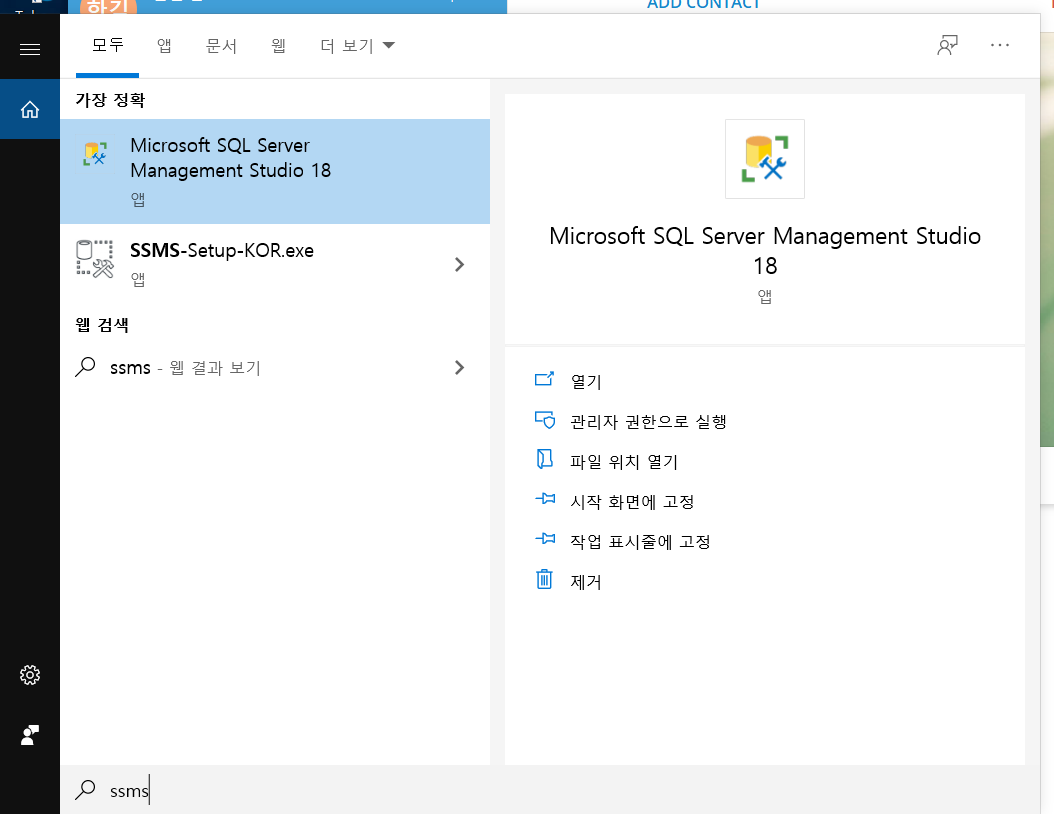This screenshot has width=1054, height=814.
Task: Choose 시작 화면에 고정
Action: (632, 501)
